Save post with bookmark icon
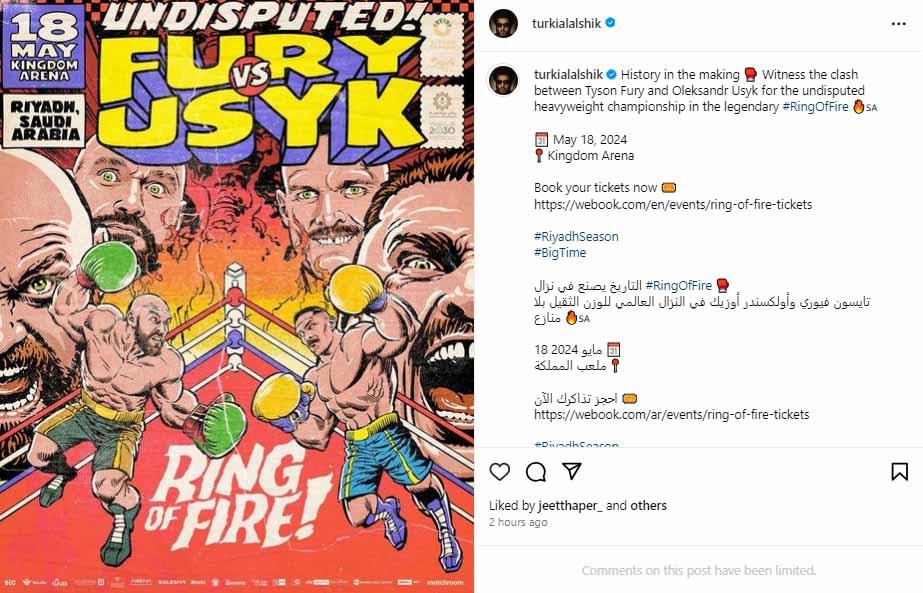This screenshot has width=923, height=593. point(899,472)
